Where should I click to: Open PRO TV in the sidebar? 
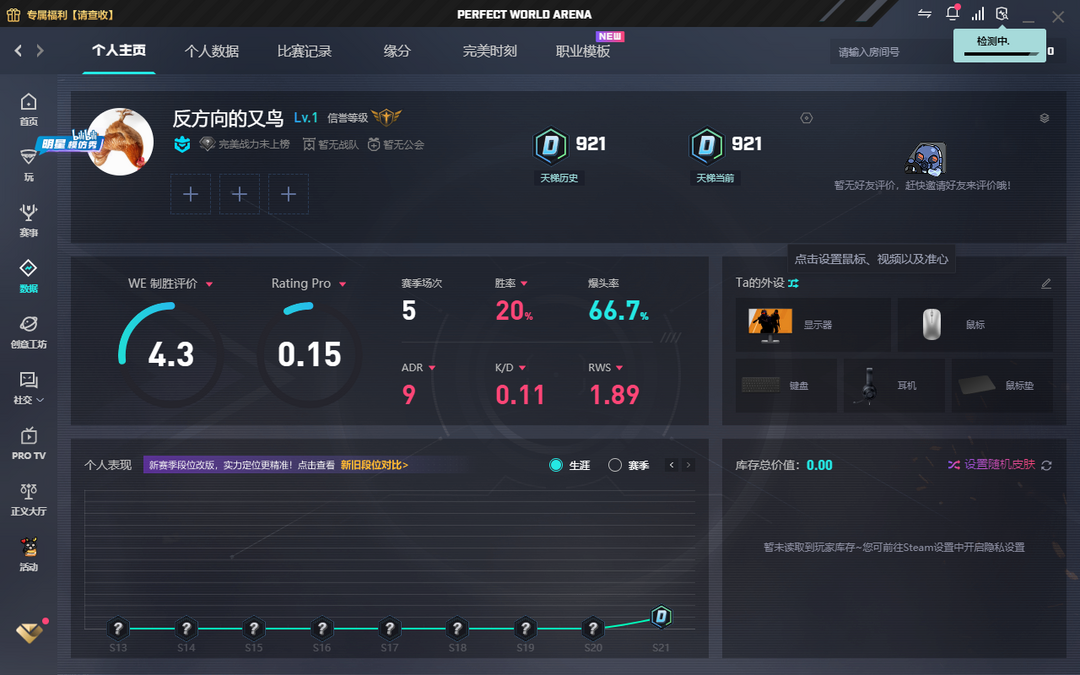(x=28, y=444)
